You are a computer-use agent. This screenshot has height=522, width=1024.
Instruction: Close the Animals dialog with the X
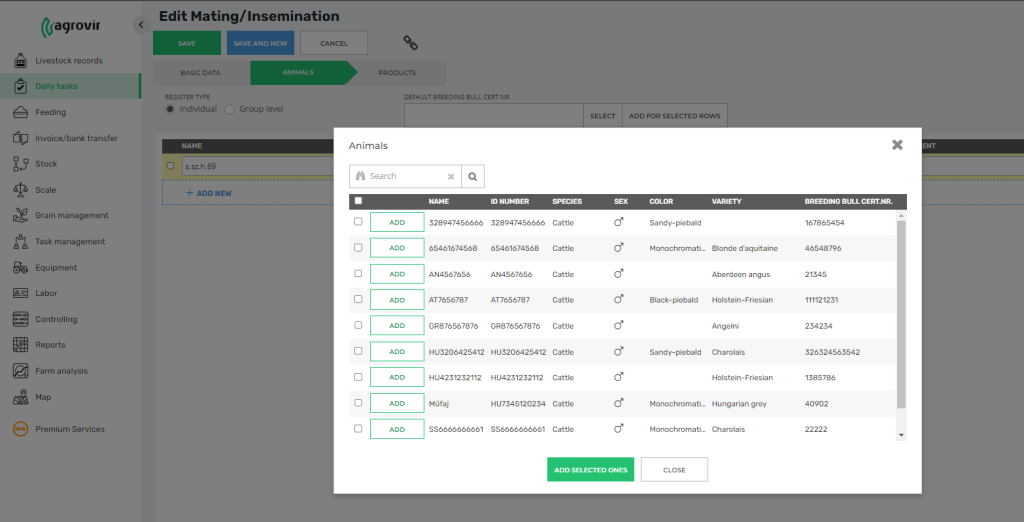click(897, 145)
